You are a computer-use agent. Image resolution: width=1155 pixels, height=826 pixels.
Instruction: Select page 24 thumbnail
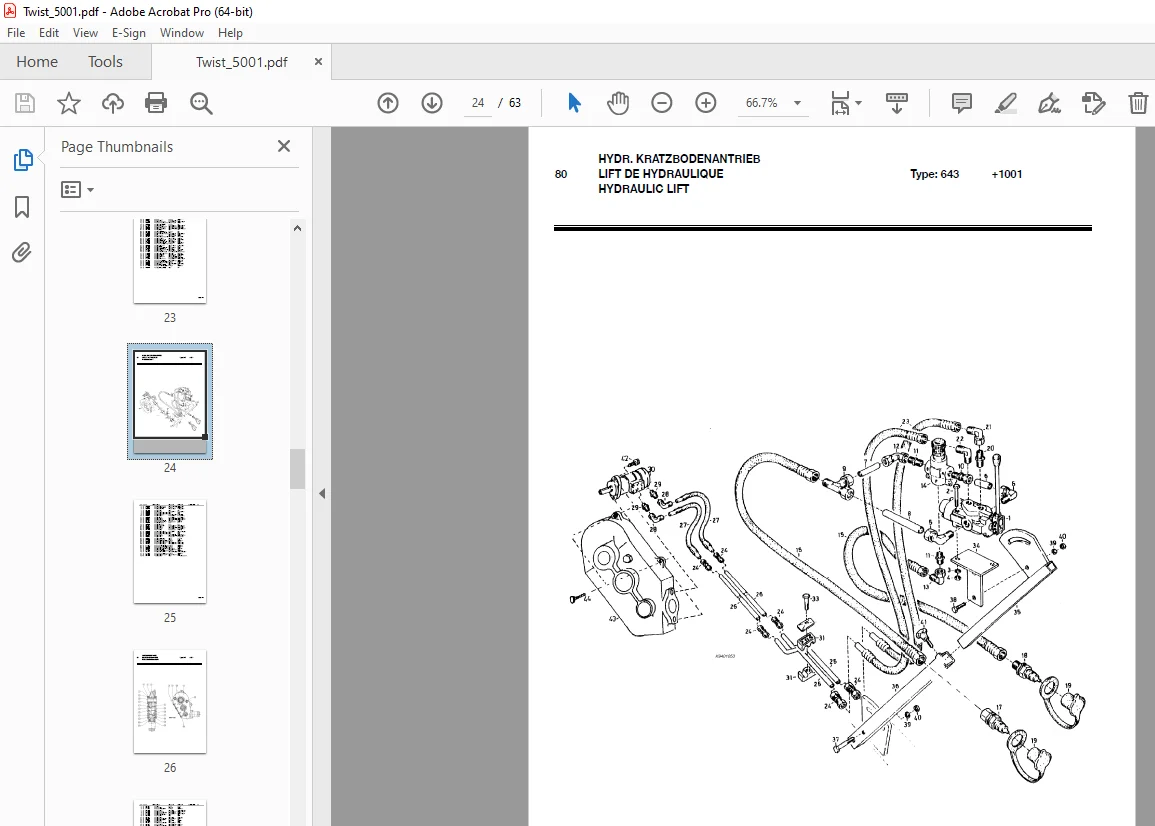(170, 402)
